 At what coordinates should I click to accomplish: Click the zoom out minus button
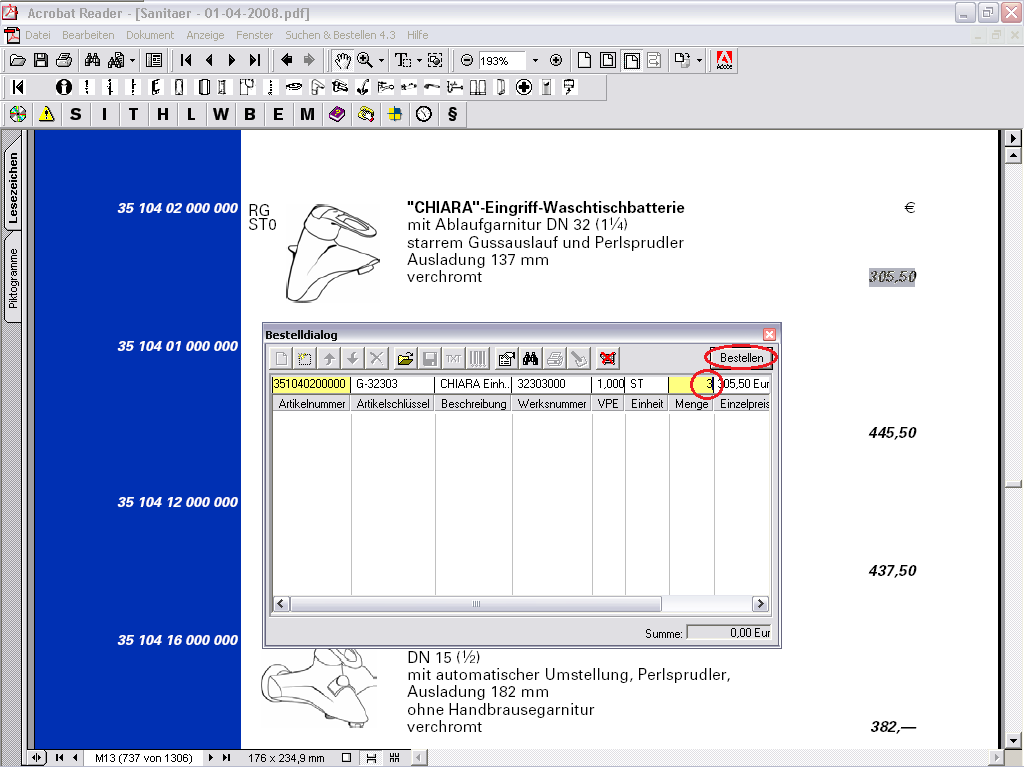[466, 61]
